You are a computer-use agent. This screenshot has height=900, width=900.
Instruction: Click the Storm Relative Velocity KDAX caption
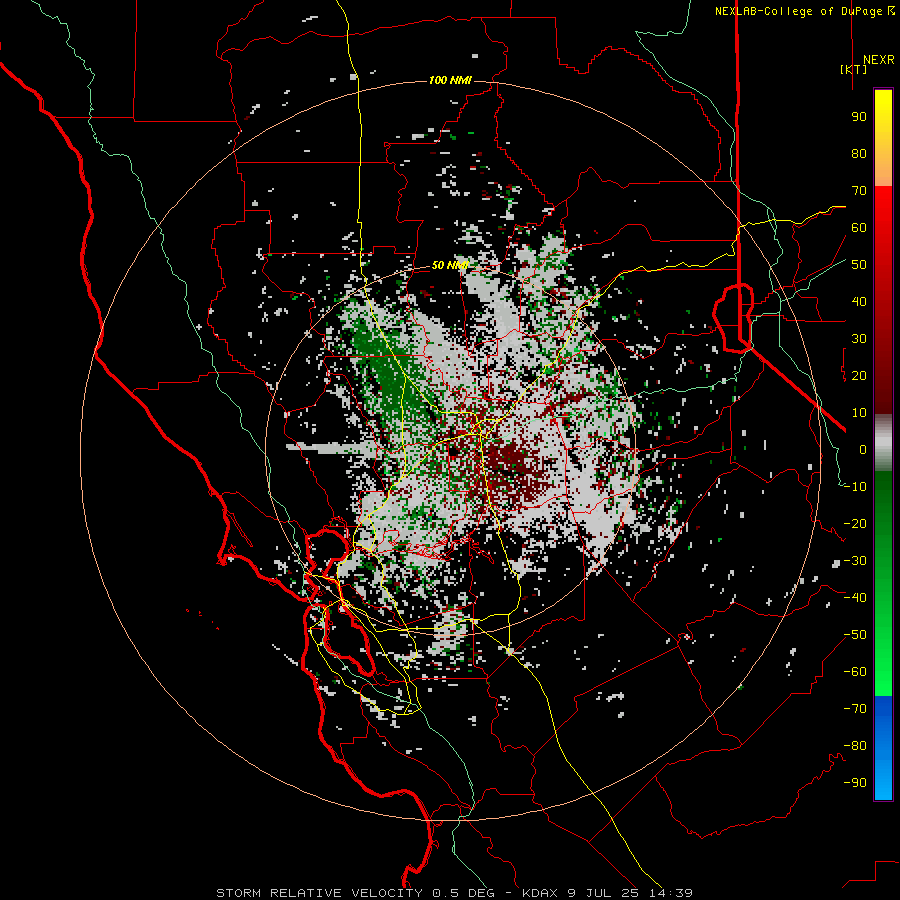[455, 893]
